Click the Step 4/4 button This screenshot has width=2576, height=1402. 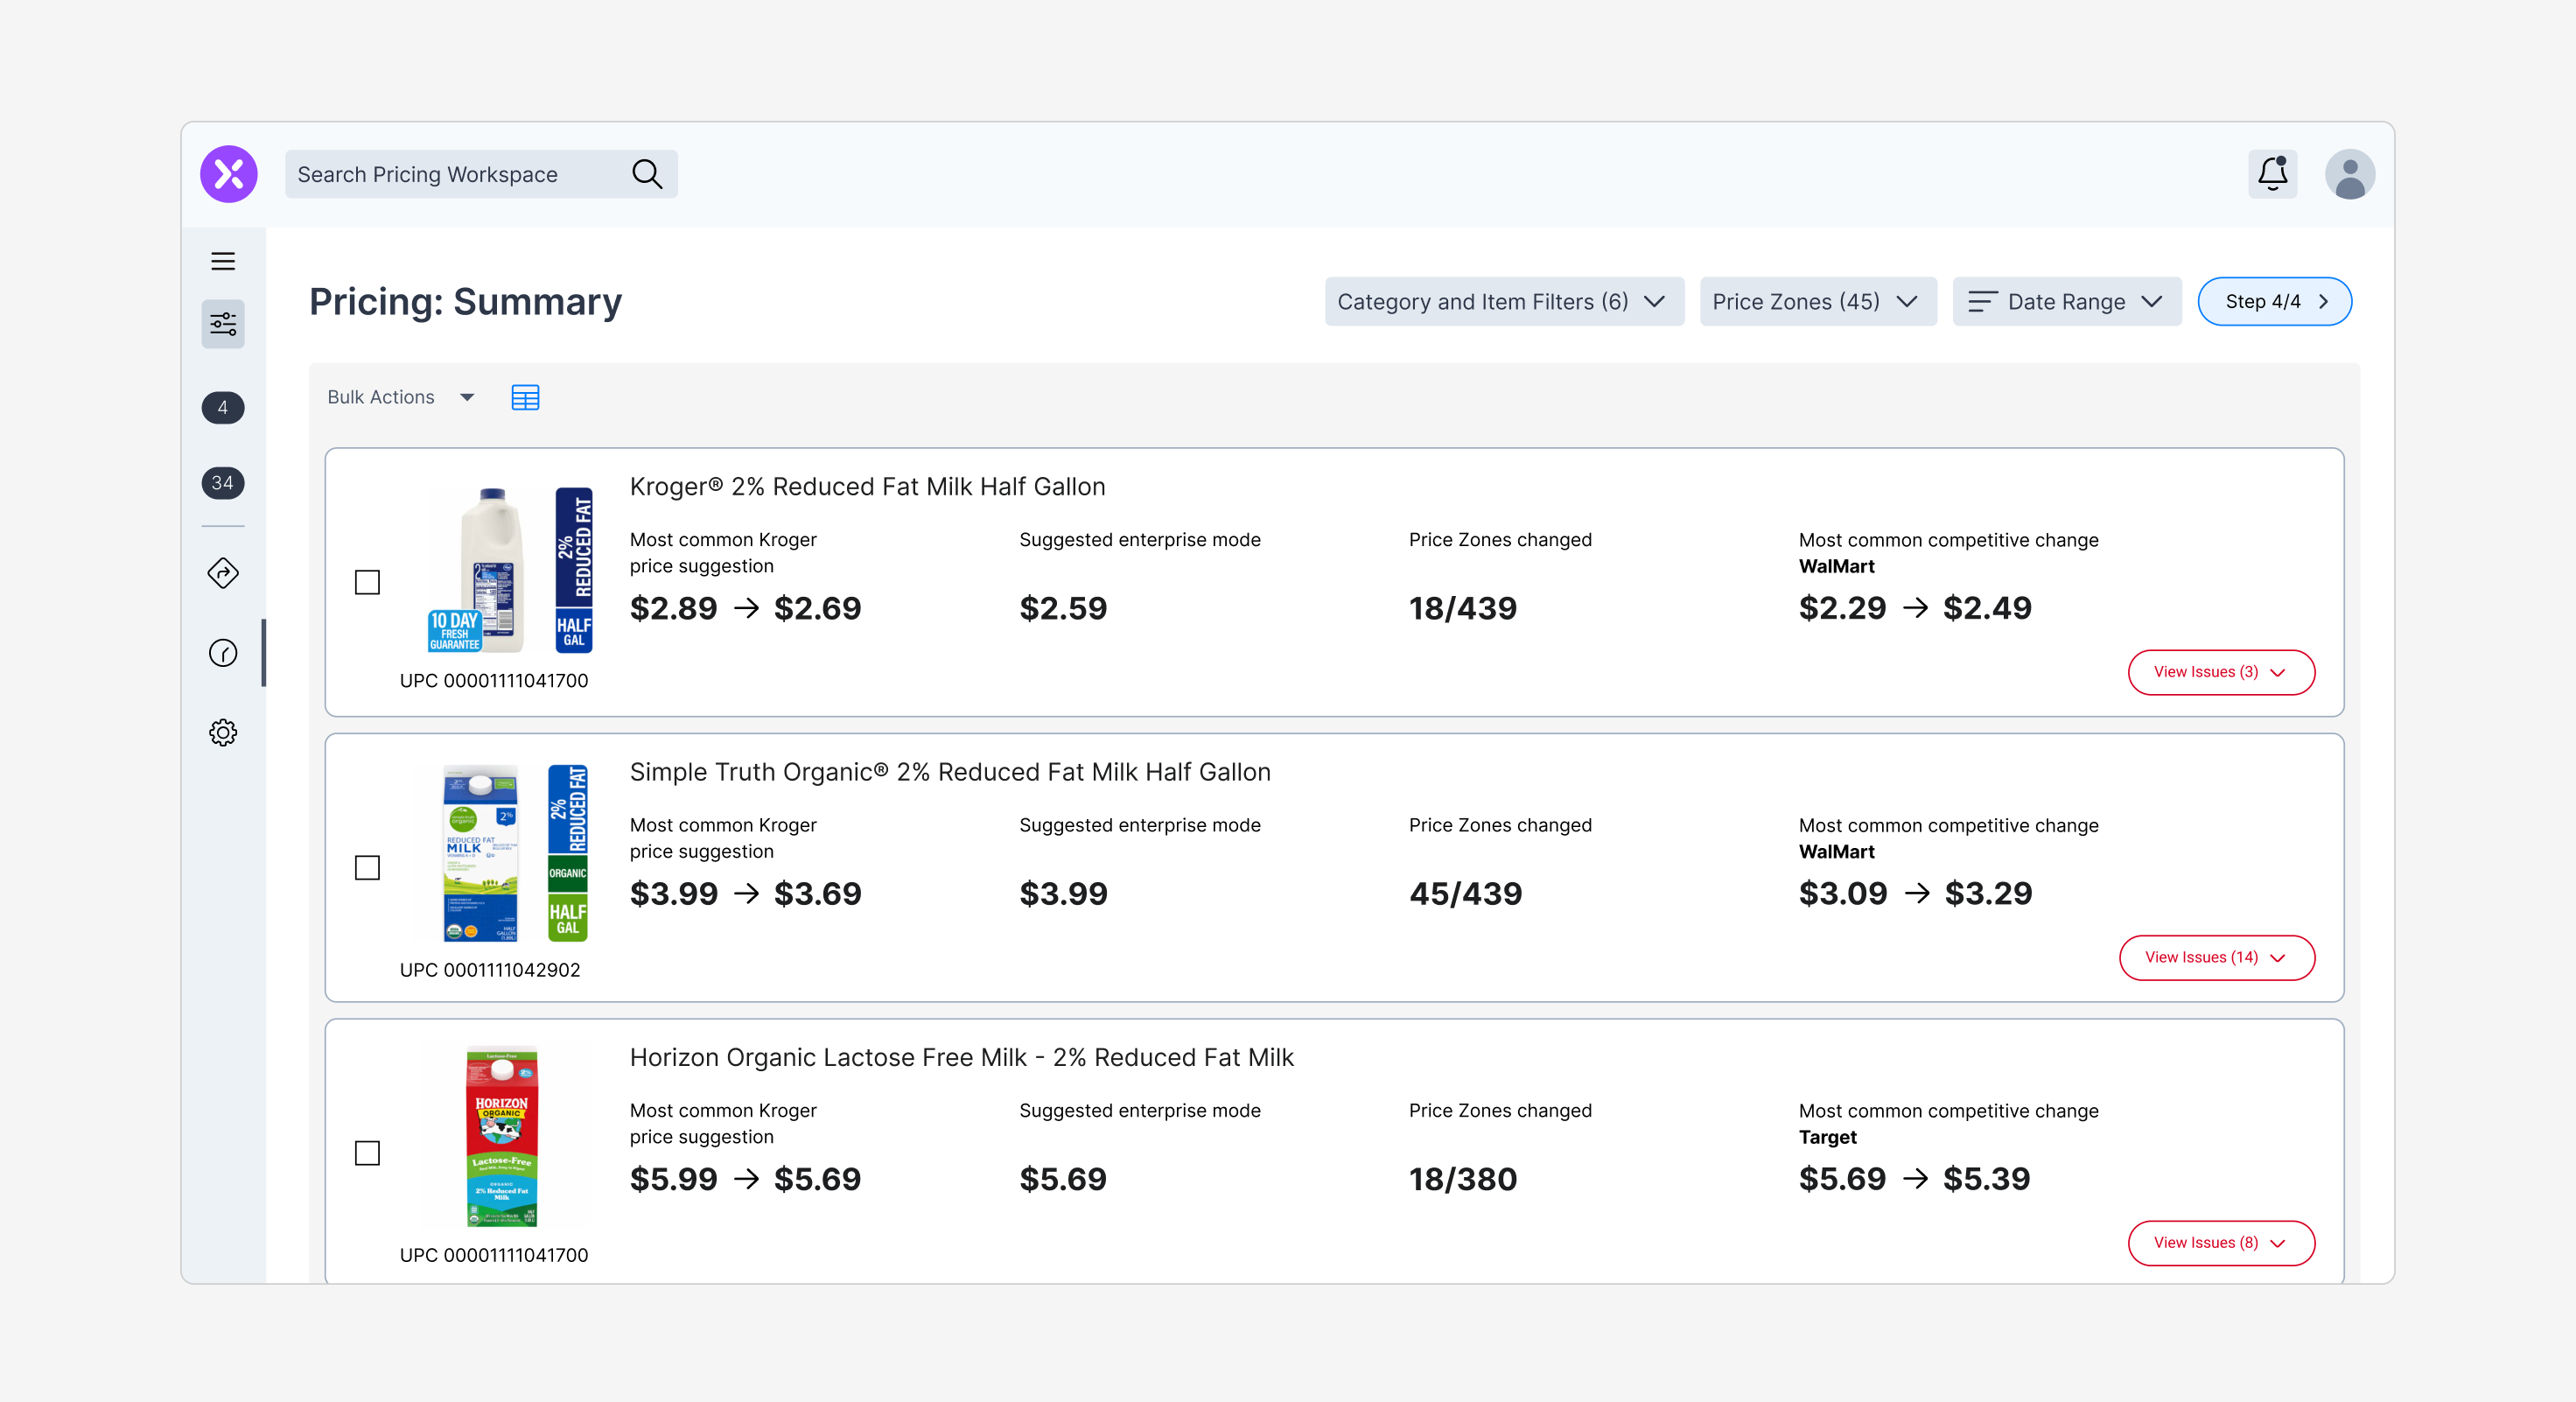2273,301
